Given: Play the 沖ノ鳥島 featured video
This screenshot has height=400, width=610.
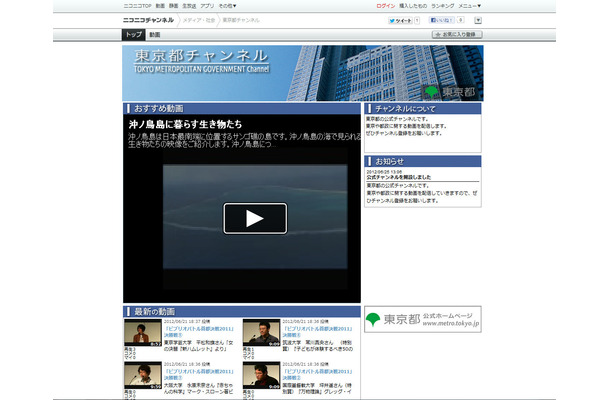Looking at the screenshot, I should pos(255,218).
